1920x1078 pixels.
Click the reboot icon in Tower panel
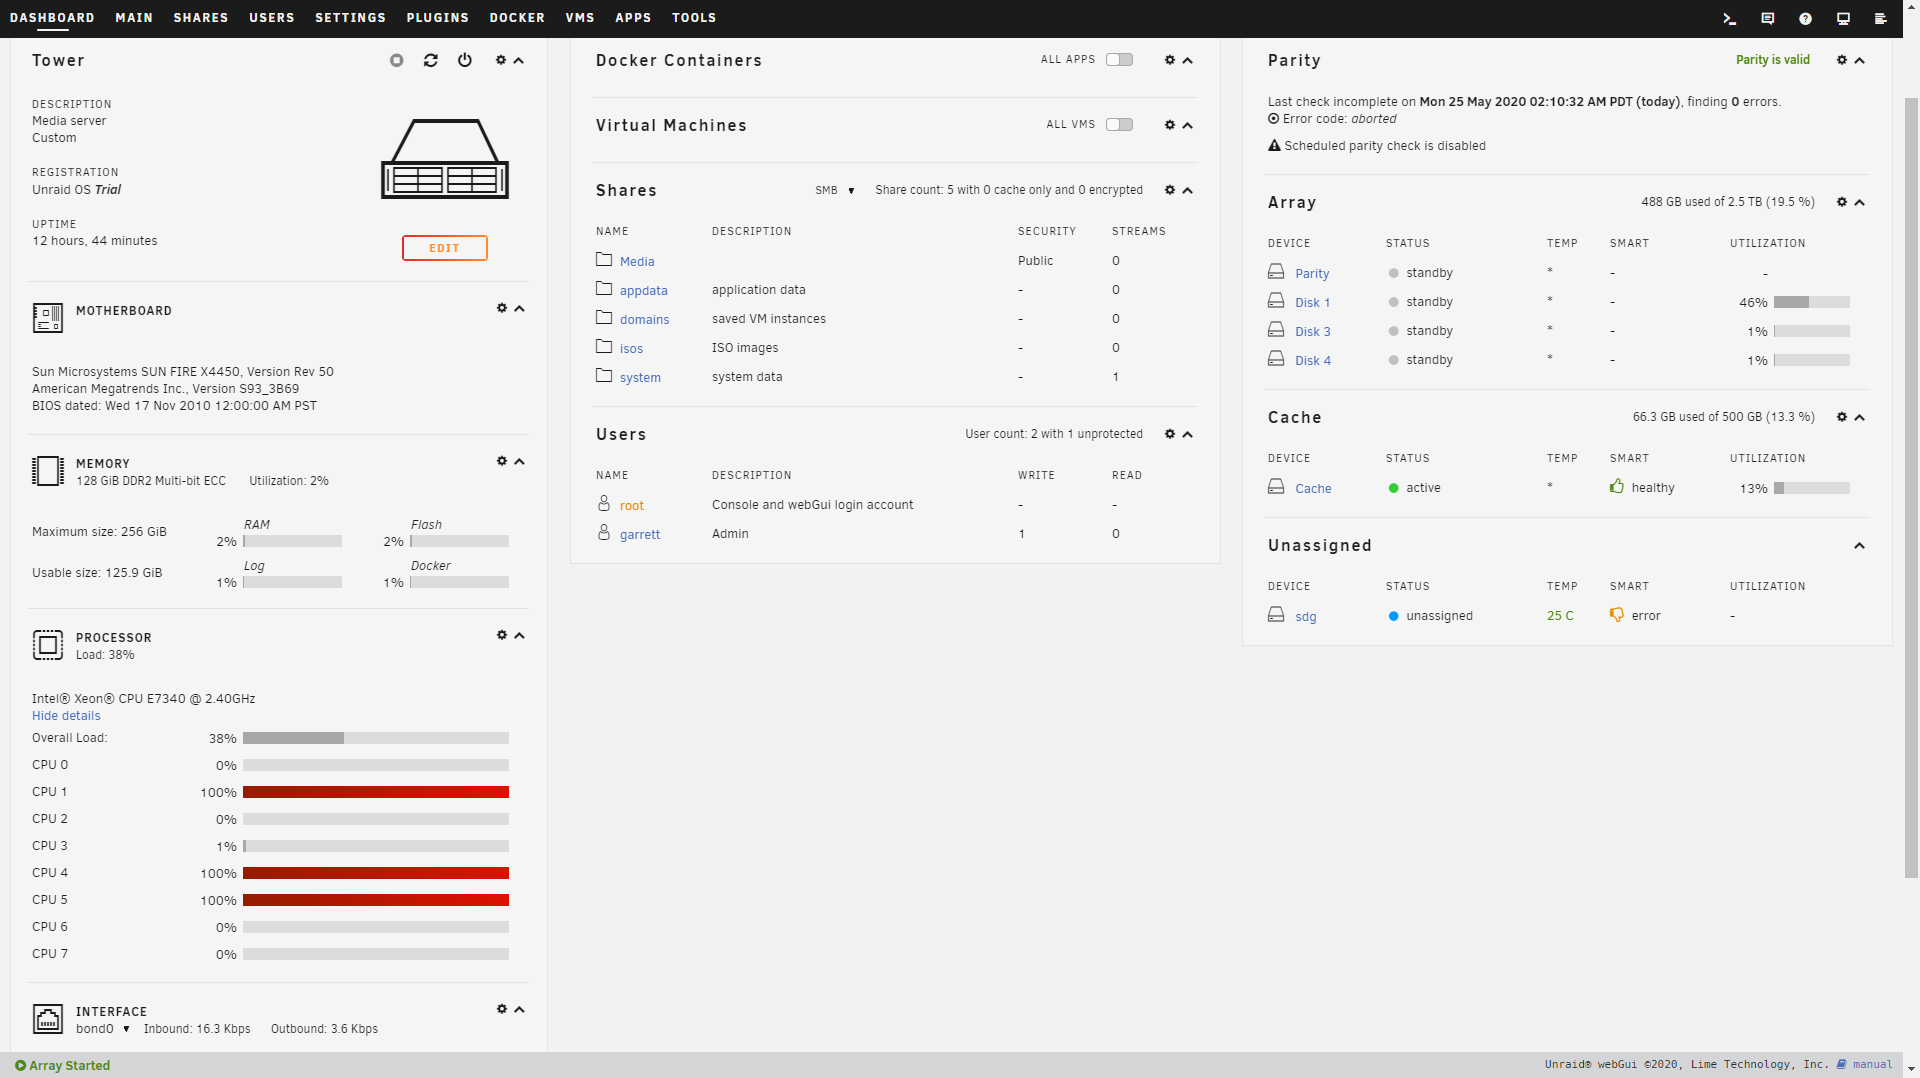coord(431,61)
